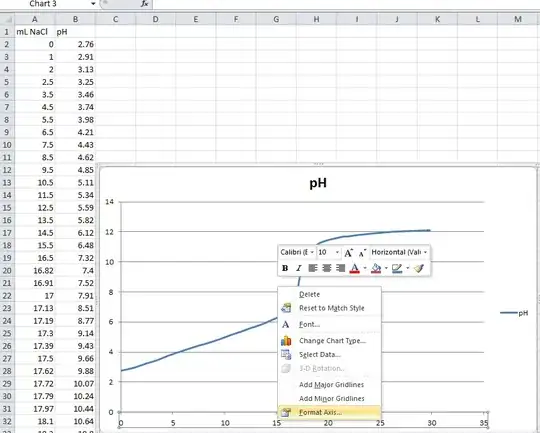Screen dimensions: 540x433
Task: Click the format painter brush icon
Action: 419,268
